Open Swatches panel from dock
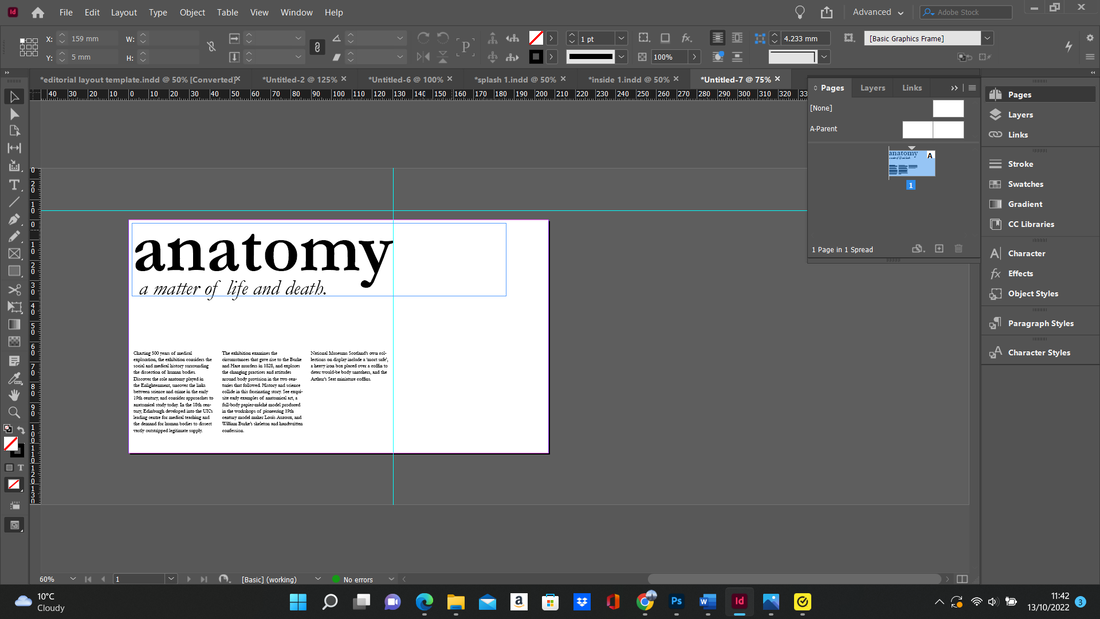 (x=1025, y=184)
